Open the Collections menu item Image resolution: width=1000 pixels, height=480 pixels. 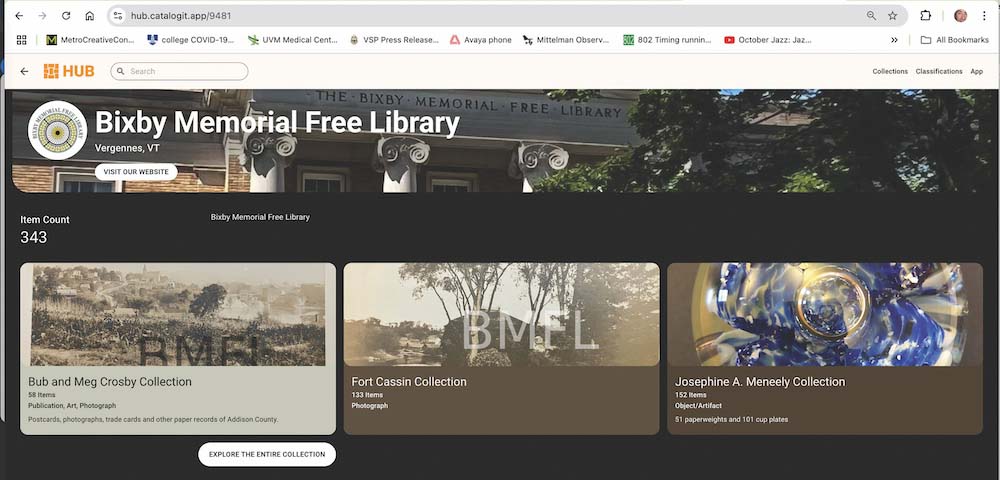tap(889, 72)
